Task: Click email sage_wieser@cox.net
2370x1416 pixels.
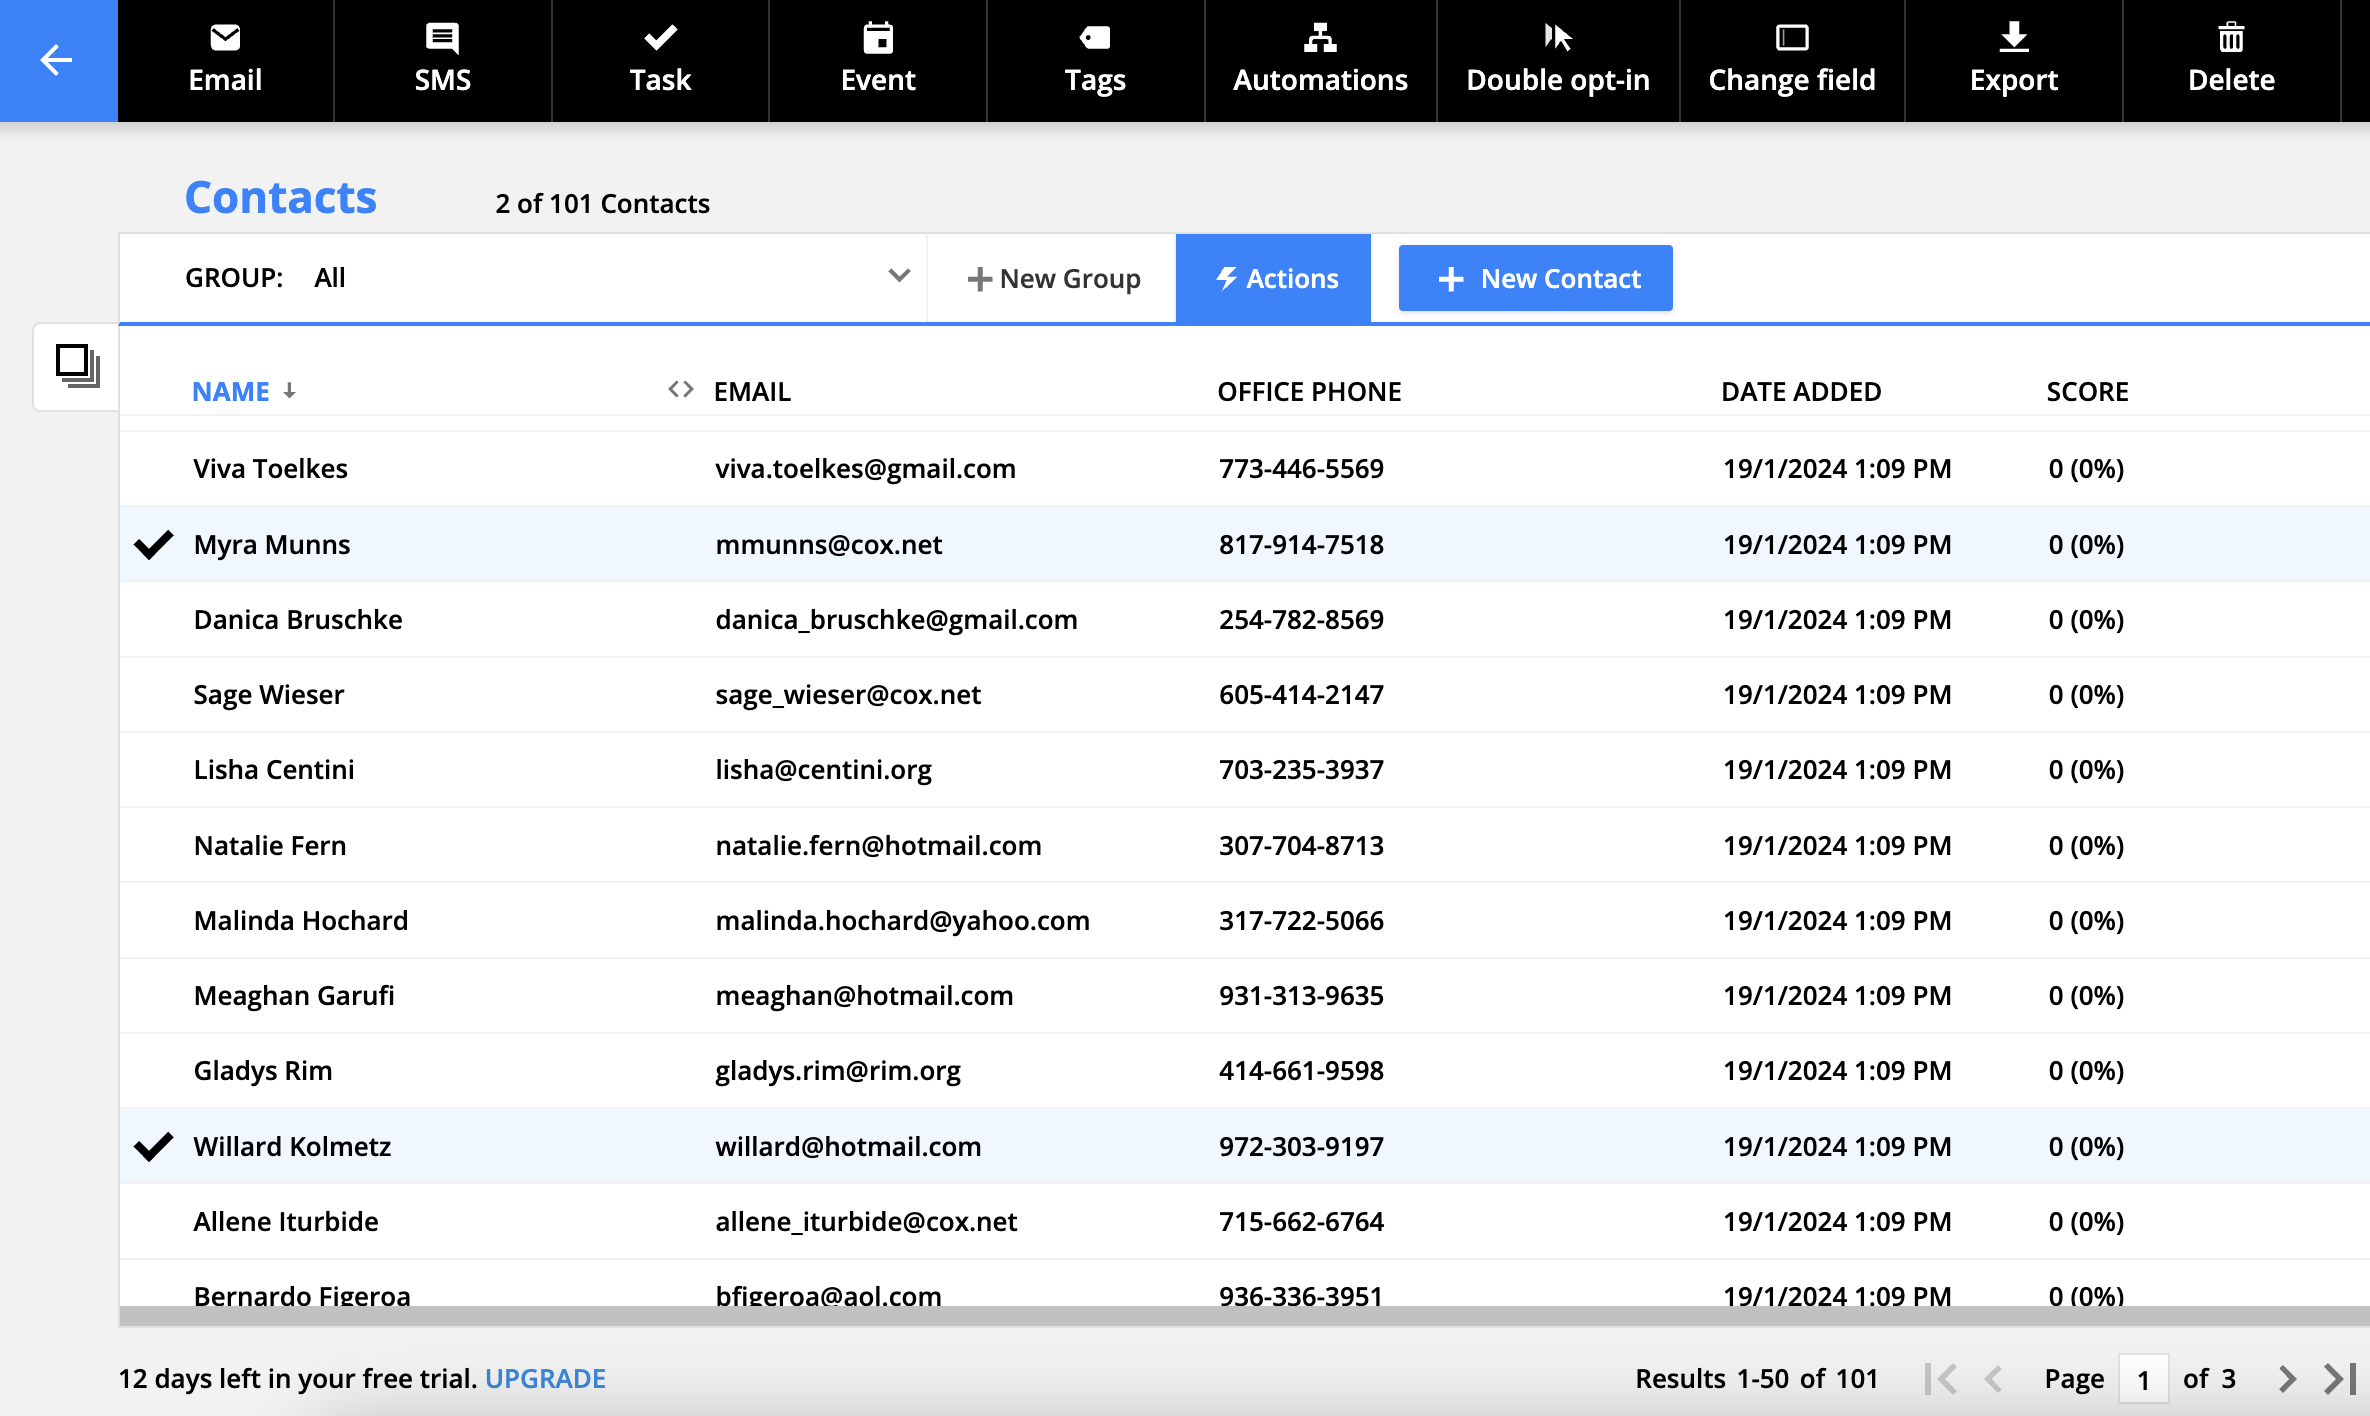Action: (x=848, y=694)
